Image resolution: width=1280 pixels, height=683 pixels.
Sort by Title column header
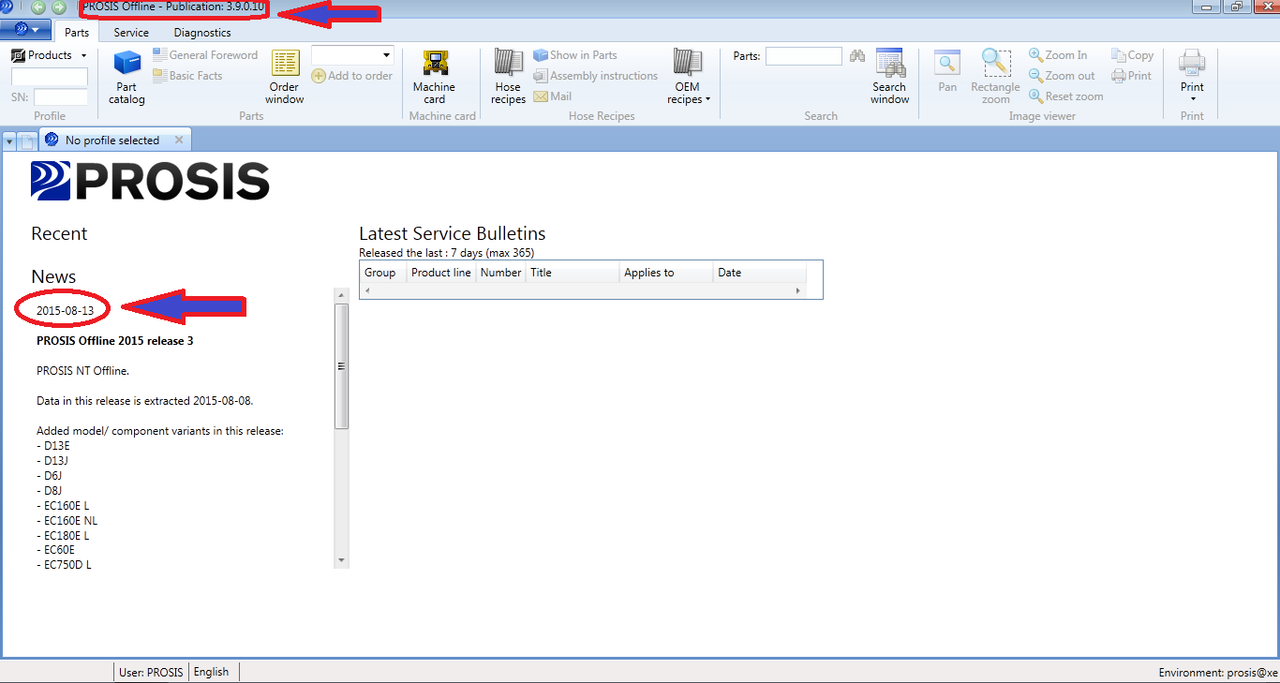(572, 272)
